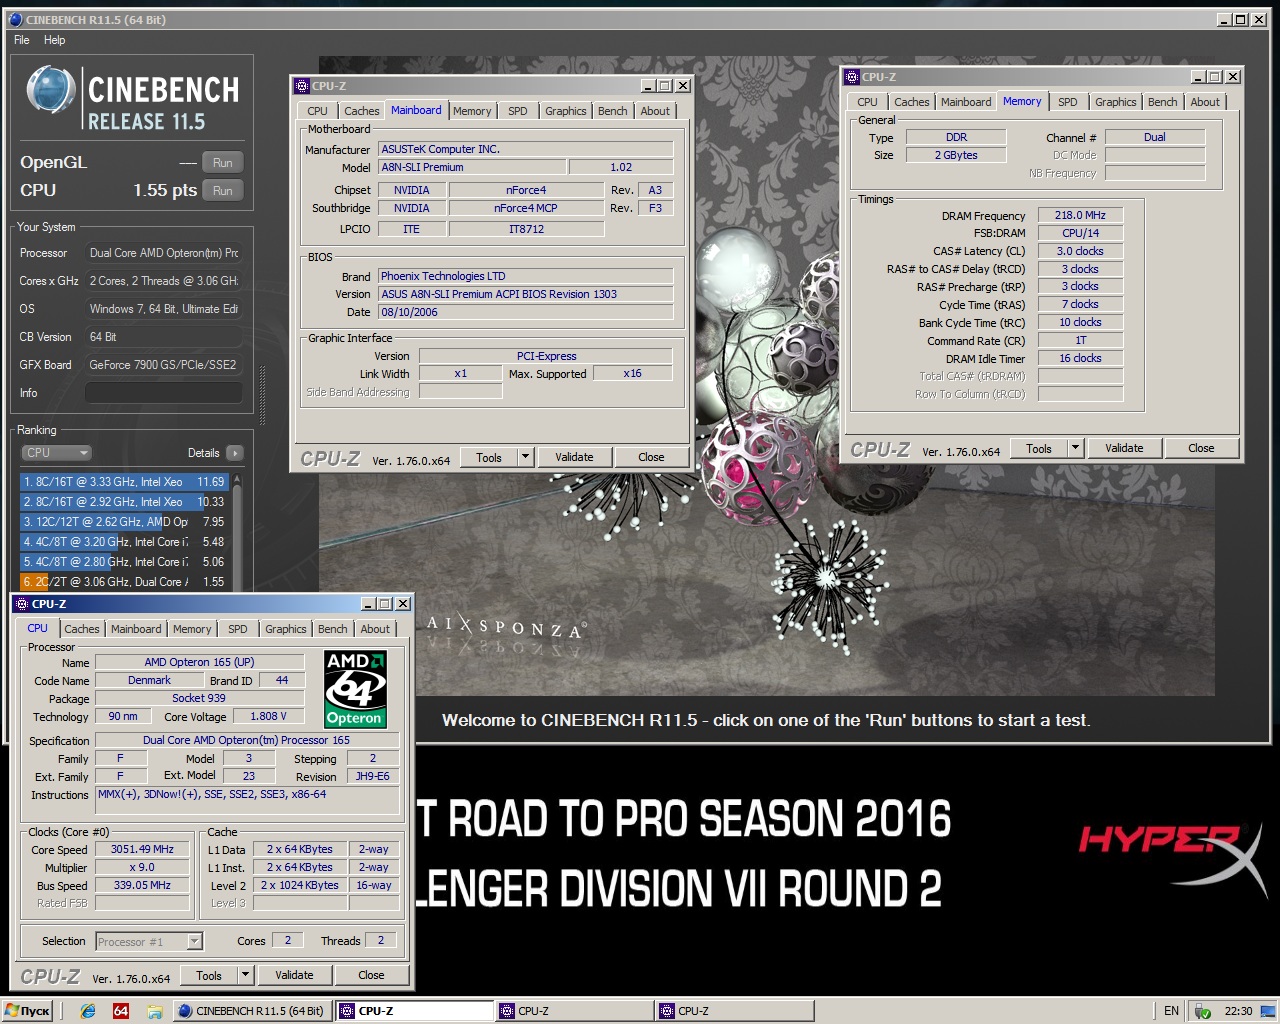Expand Tools dropdown arrow in Mainboard CPU-Z window
The image size is (1280, 1024).
coord(525,458)
